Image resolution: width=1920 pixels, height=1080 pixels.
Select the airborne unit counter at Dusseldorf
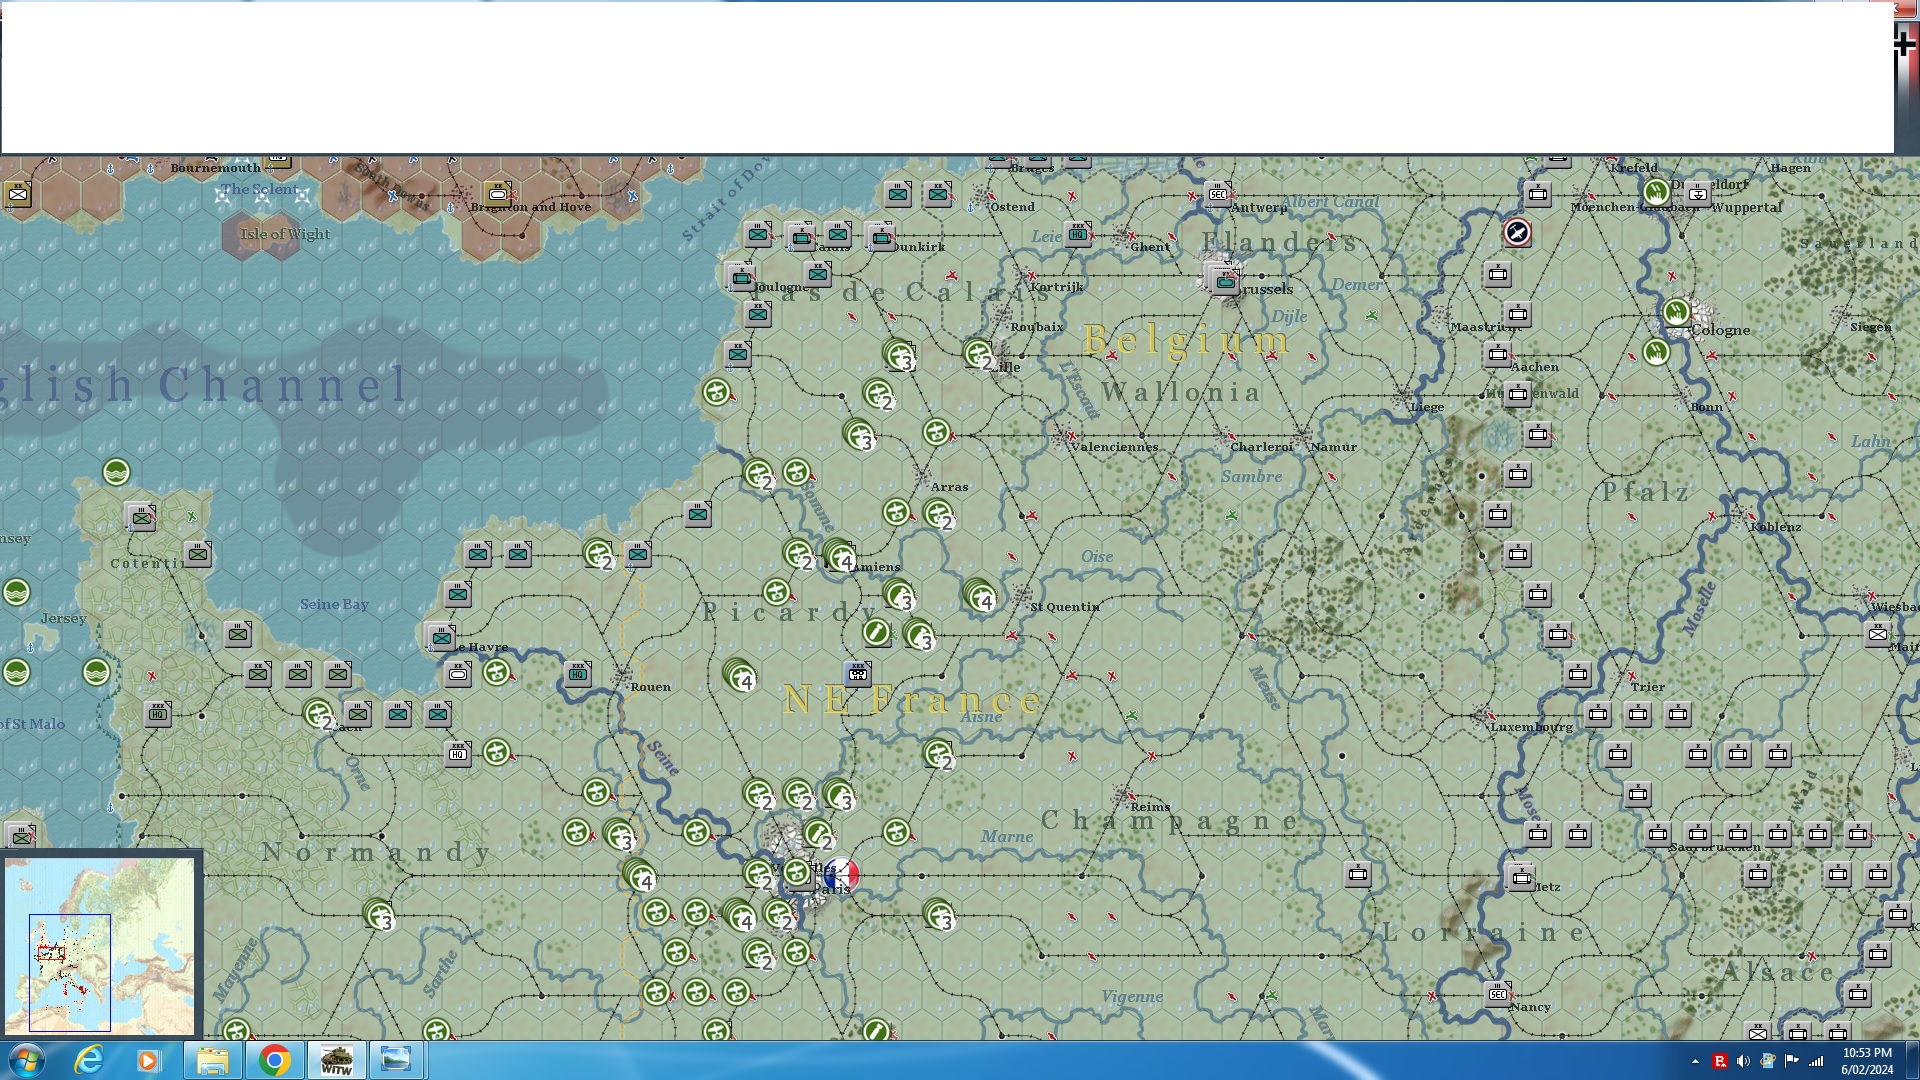[x=1698, y=193]
